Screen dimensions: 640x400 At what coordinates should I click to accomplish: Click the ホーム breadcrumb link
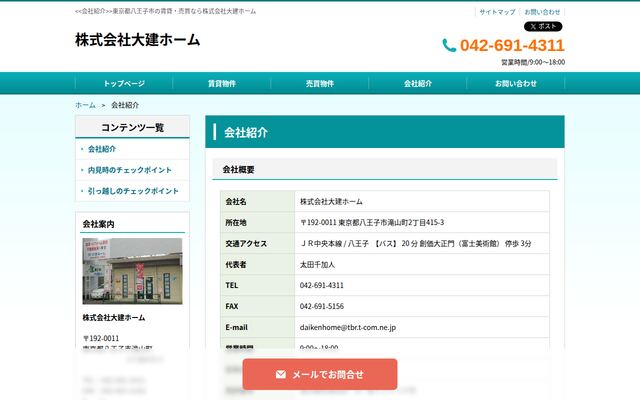point(85,105)
